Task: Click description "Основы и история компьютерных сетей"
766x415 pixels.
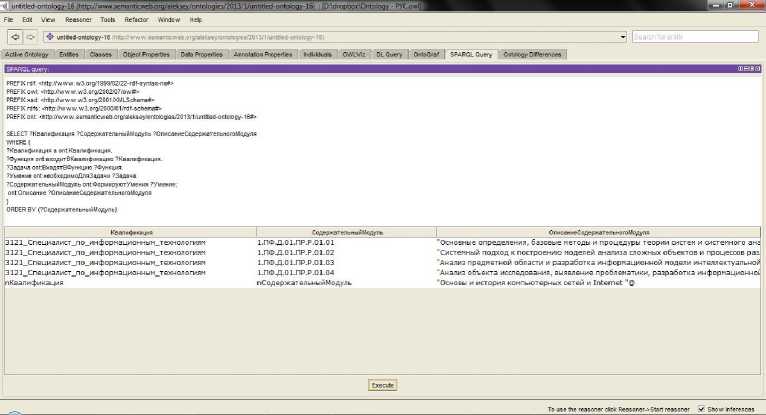Action: 598,283
